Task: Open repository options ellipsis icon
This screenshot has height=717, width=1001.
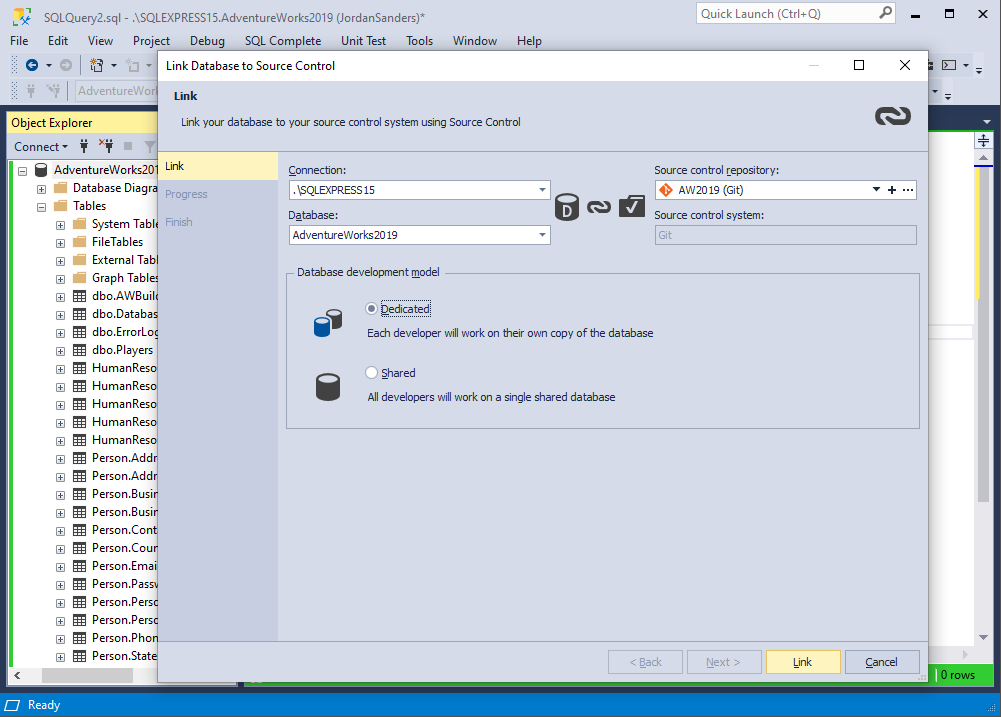Action: coord(908,190)
